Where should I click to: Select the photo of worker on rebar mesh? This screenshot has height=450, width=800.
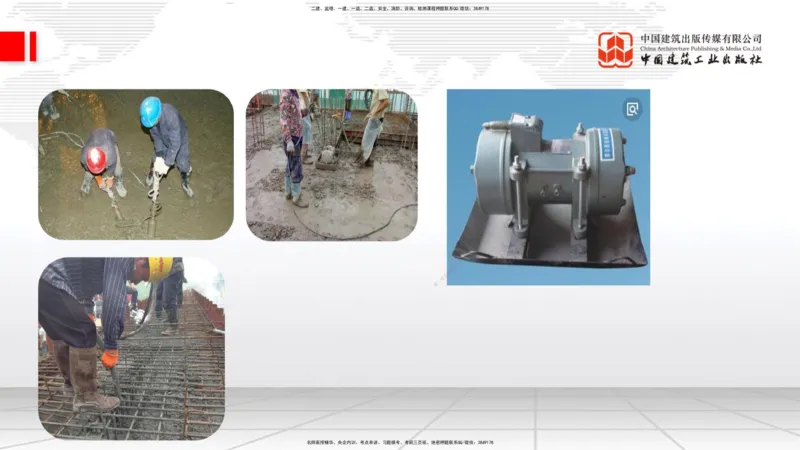click(131, 348)
